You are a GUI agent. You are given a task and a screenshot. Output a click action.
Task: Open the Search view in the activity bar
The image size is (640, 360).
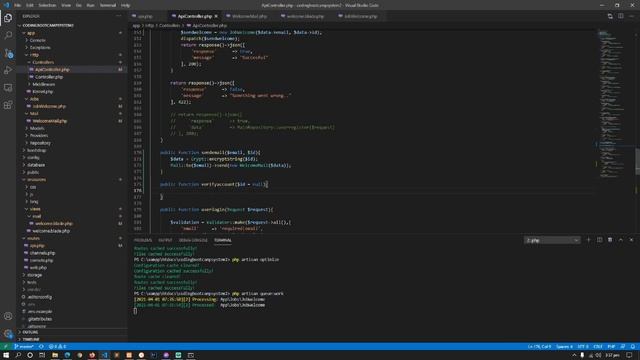tap(8, 36)
